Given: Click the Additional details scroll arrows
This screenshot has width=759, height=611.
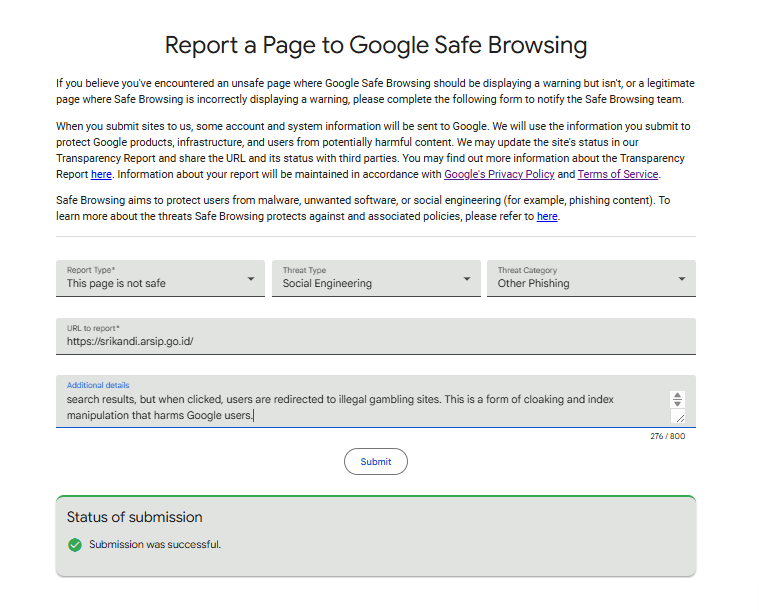Looking at the screenshot, I should click(x=677, y=399).
